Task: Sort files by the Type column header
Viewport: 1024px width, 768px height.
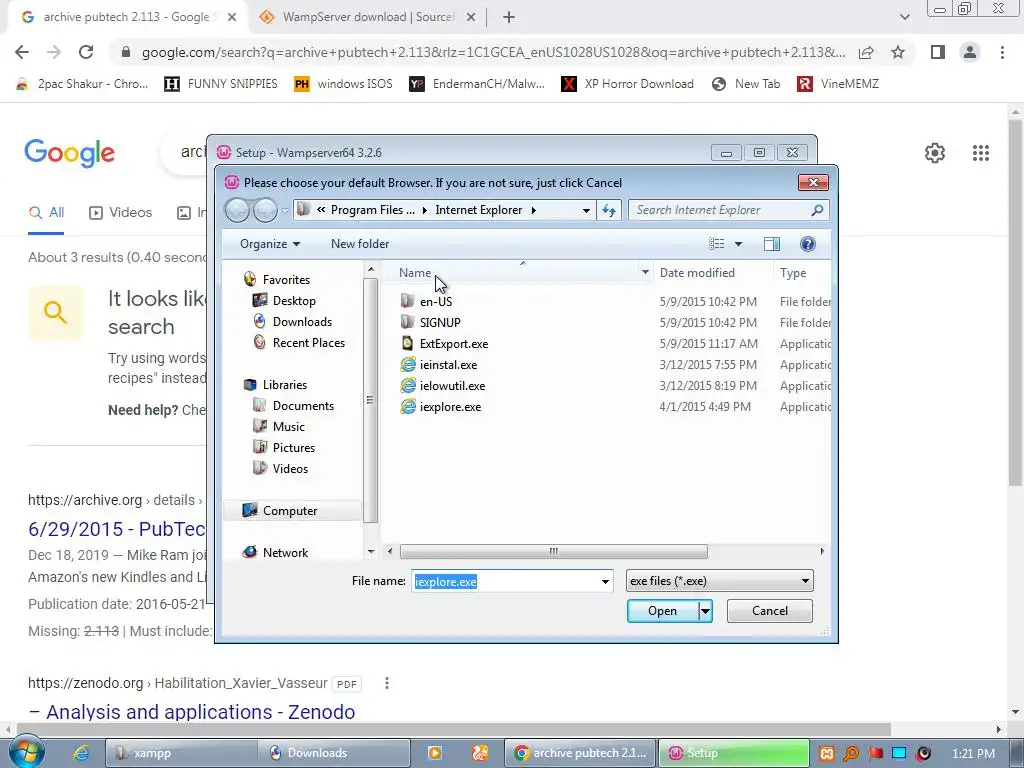Action: tap(793, 273)
